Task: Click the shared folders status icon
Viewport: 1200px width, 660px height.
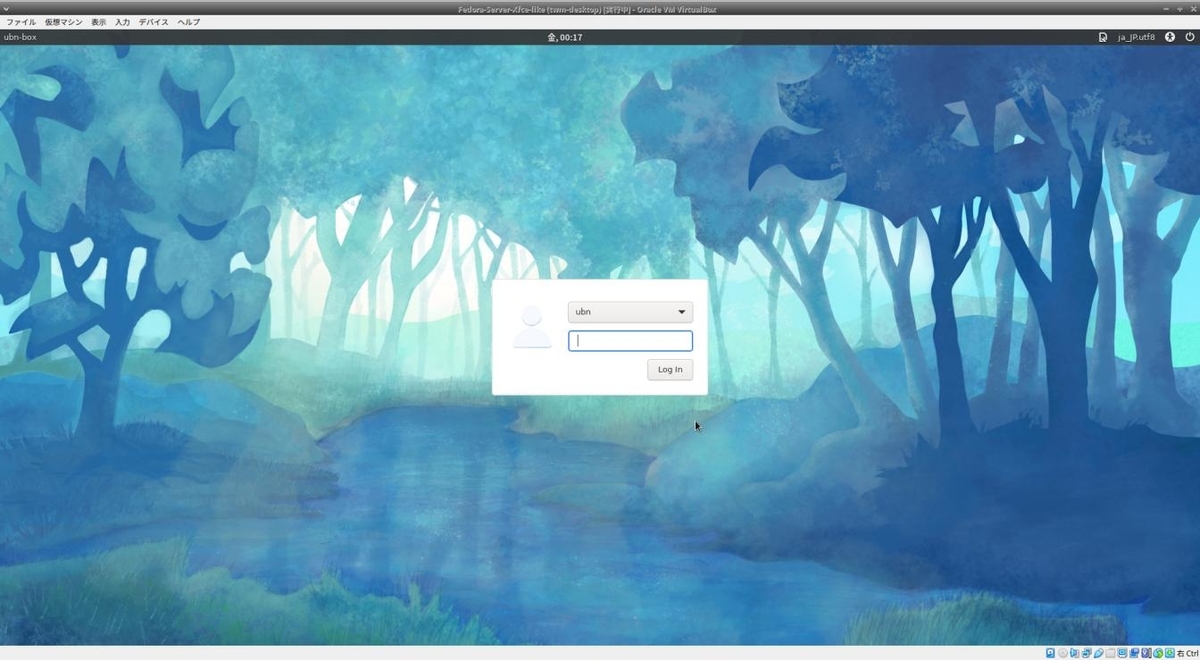Action: (x=1110, y=653)
